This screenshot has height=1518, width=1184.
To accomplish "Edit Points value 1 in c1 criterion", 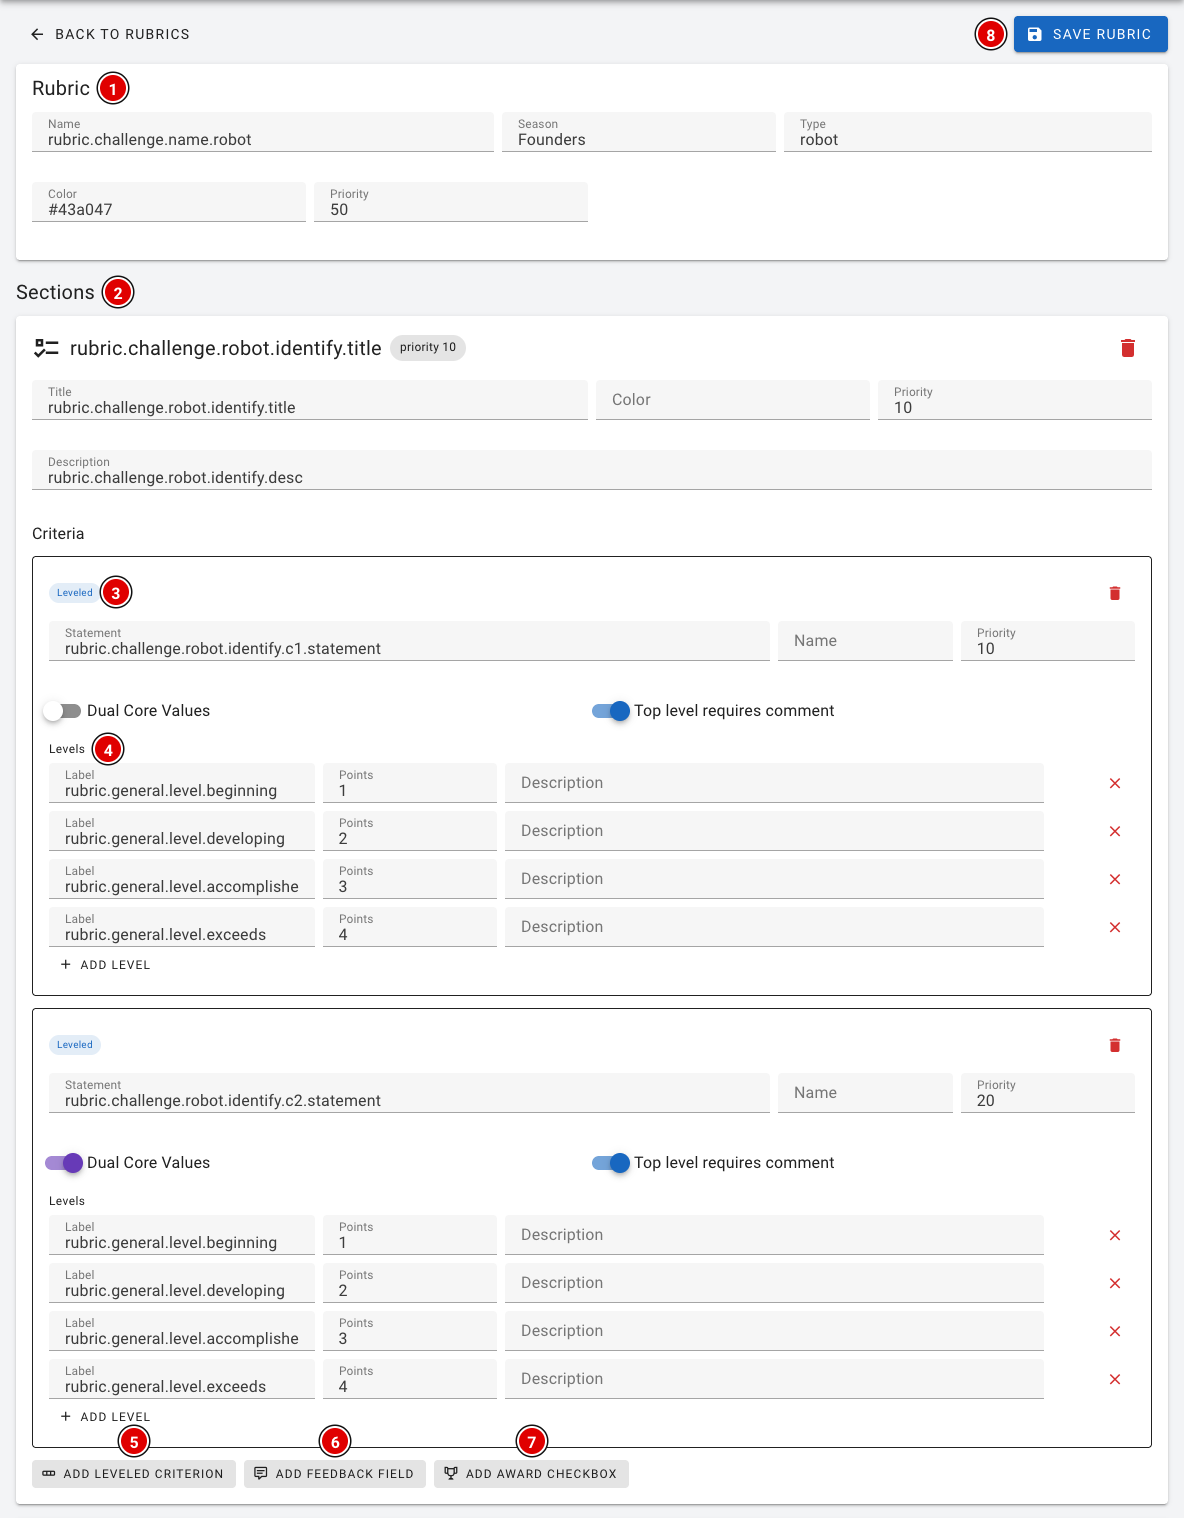I will (410, 783).
